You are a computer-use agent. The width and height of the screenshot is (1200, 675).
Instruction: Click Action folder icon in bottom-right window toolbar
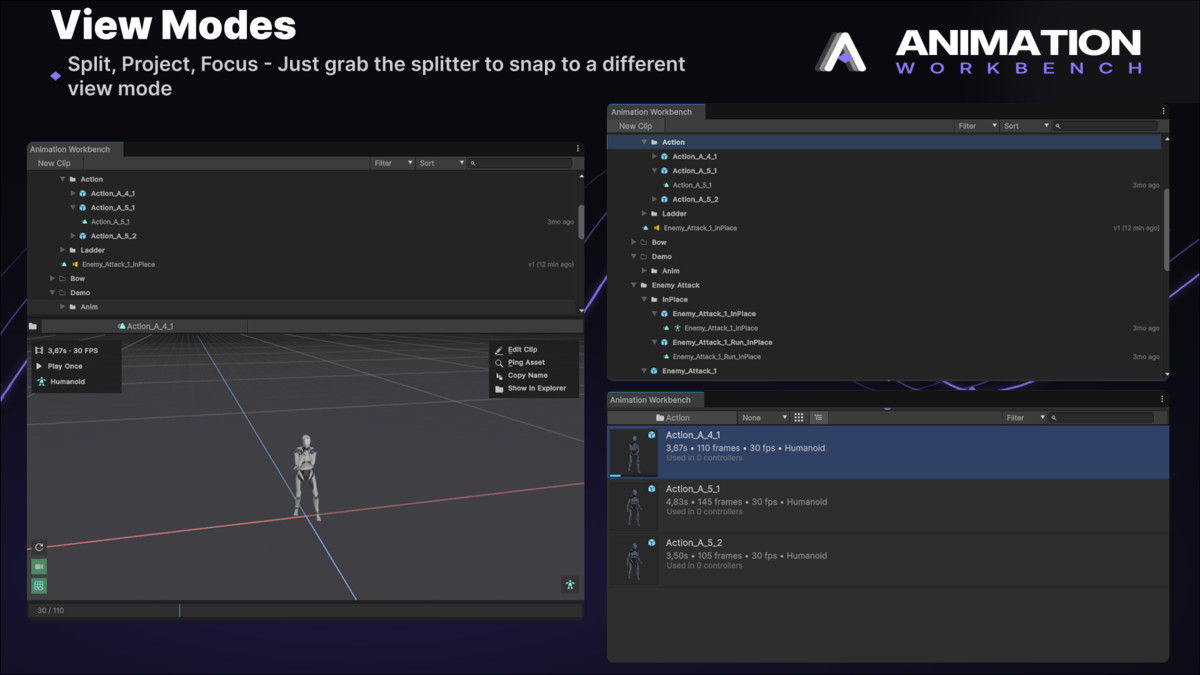(660, 418)
